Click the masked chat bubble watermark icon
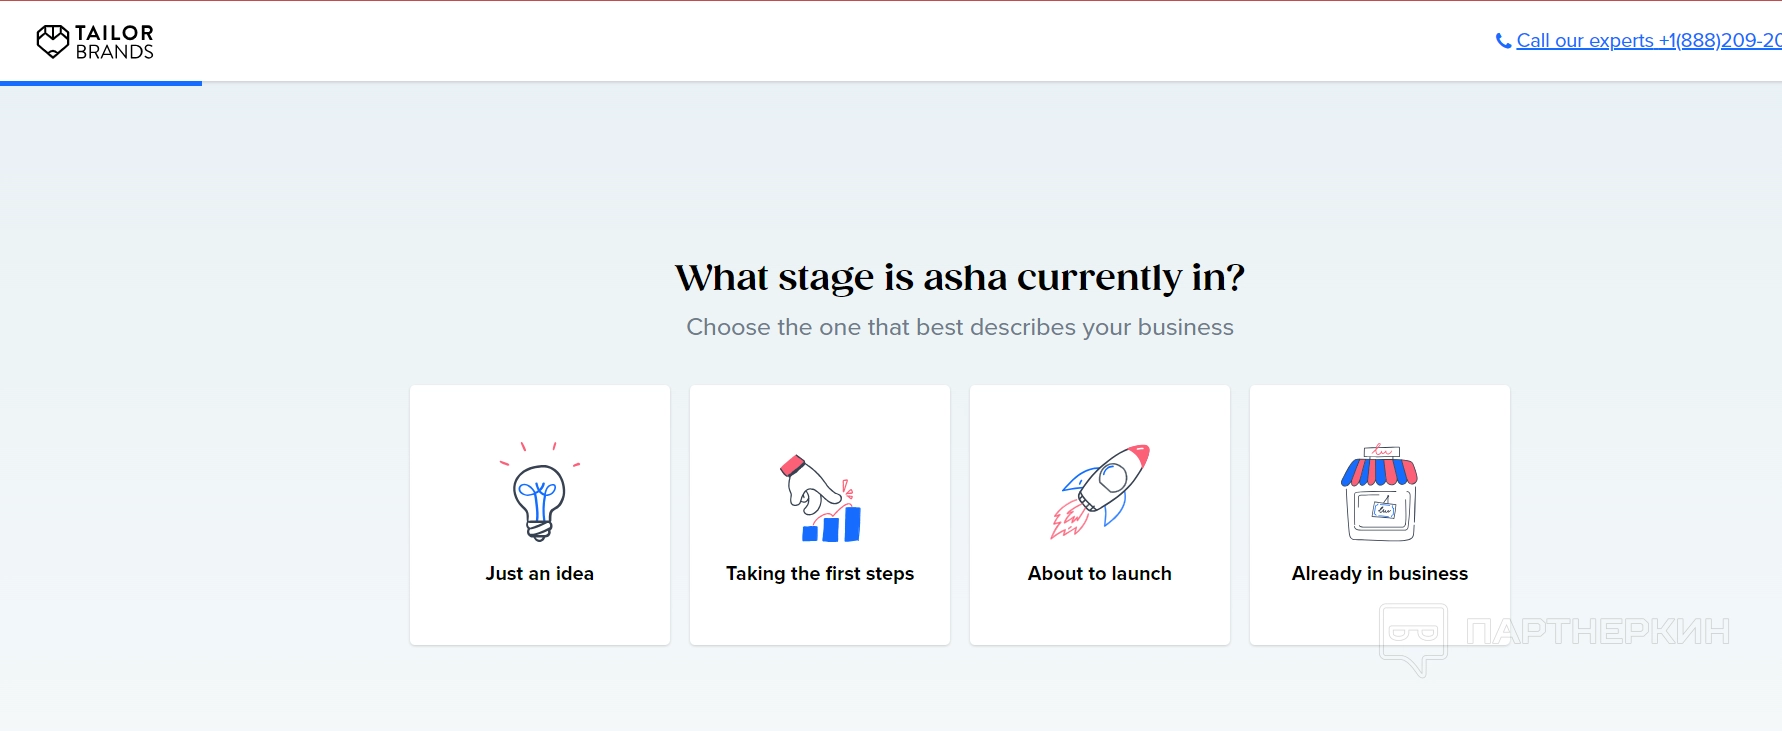 1413,638
